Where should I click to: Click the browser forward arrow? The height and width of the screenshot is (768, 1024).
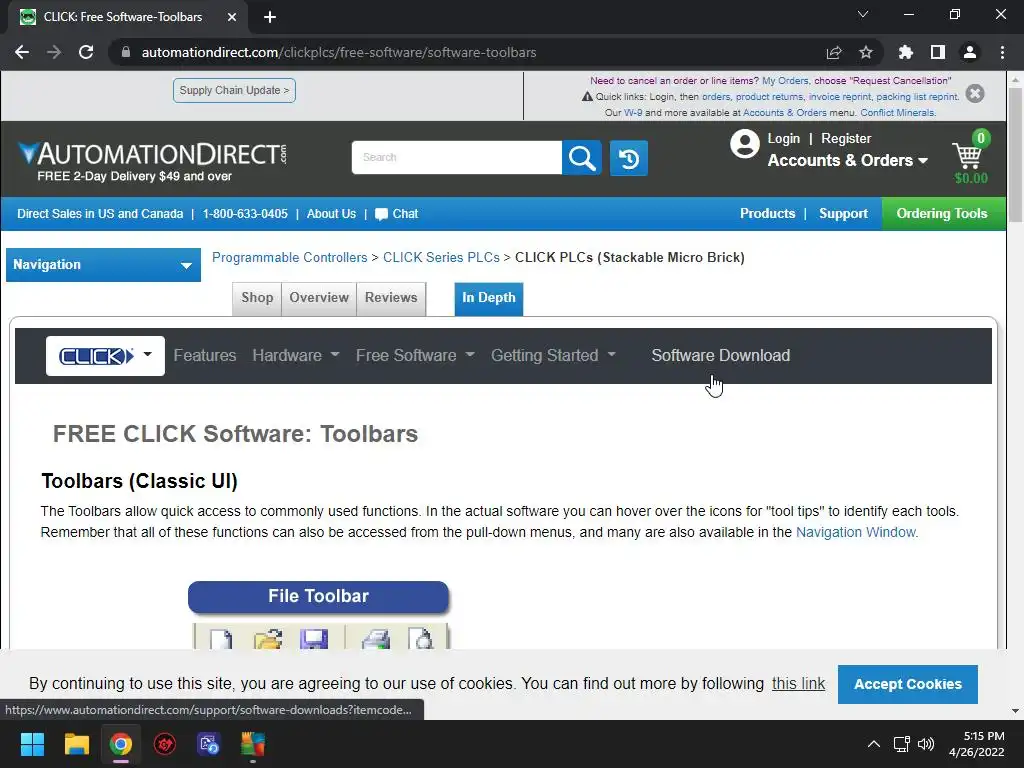click(54, 52)
